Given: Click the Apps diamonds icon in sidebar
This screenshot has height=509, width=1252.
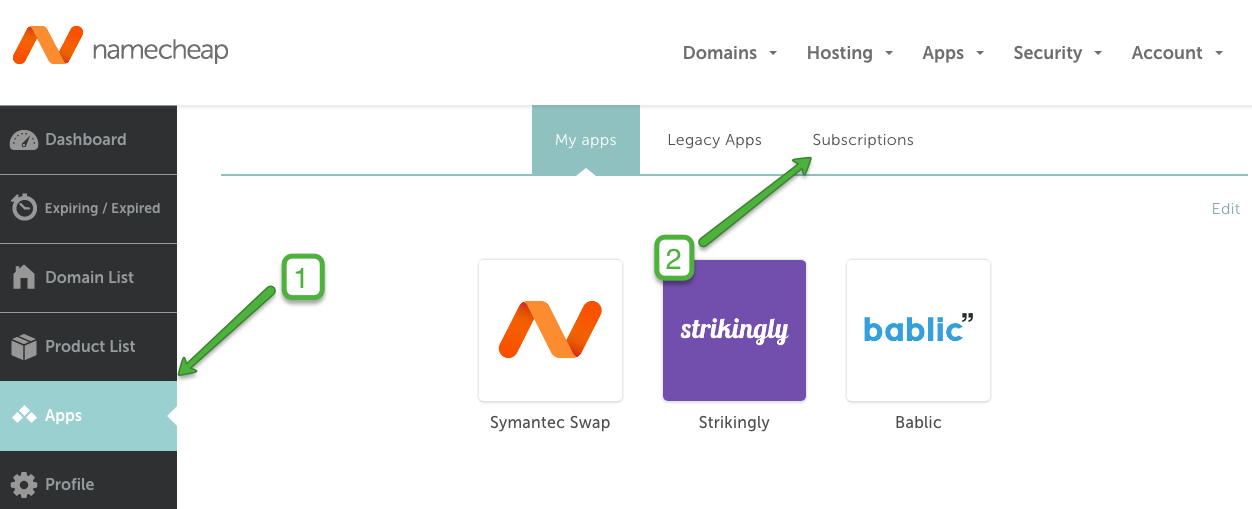Looking at the screenshot, I should (24, 415).
